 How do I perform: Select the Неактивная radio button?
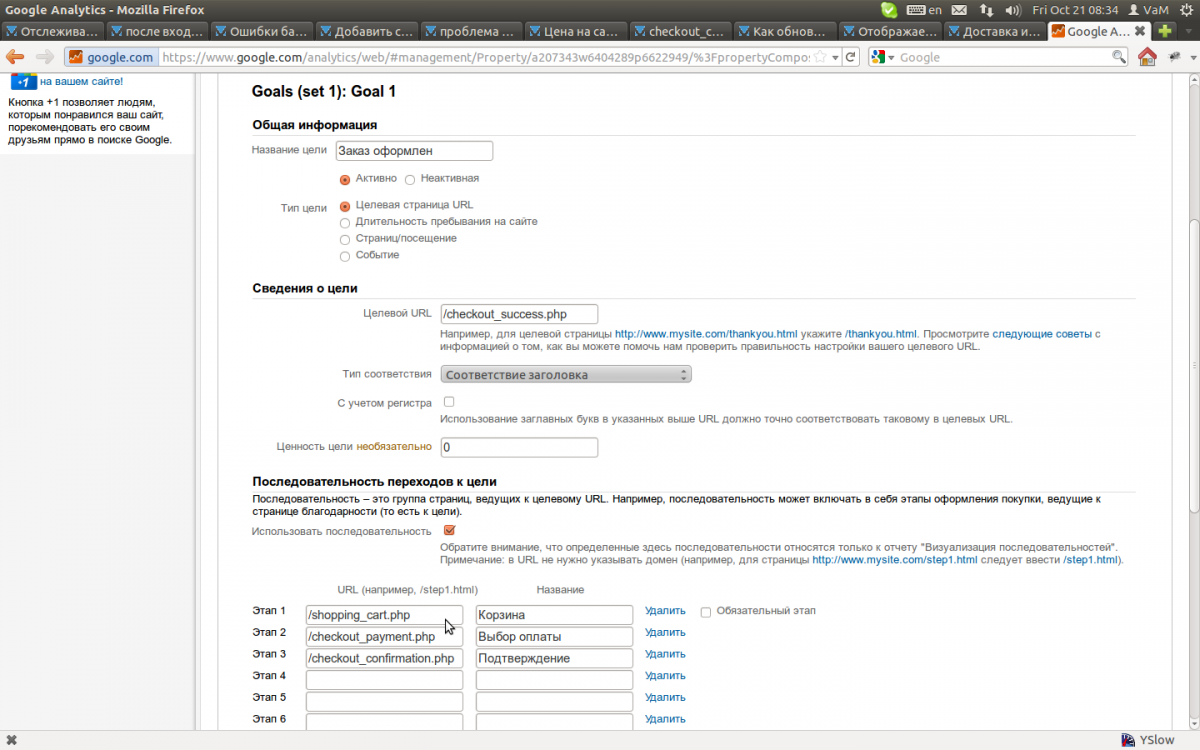410,180
